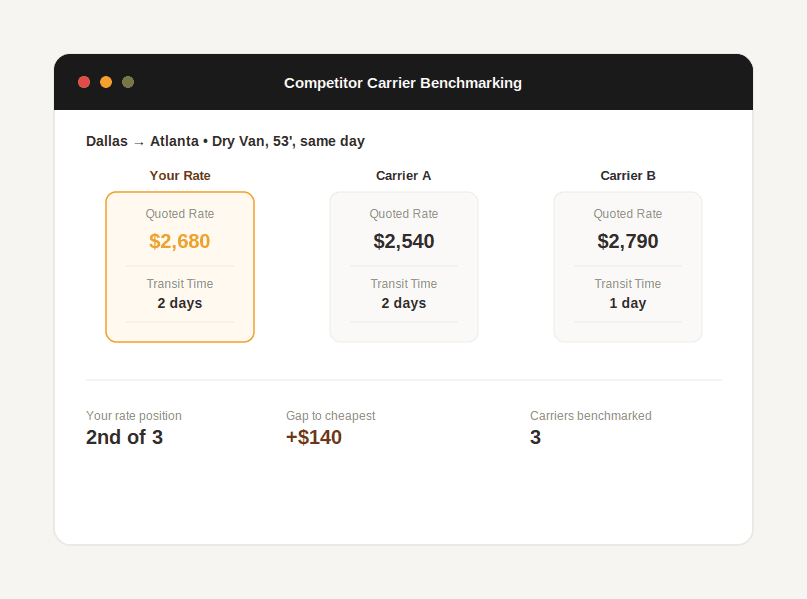The height and width of the screenshot is (599, 807).
Task: Click the carriers benchmarked count 3
Action: click(535, 437)
